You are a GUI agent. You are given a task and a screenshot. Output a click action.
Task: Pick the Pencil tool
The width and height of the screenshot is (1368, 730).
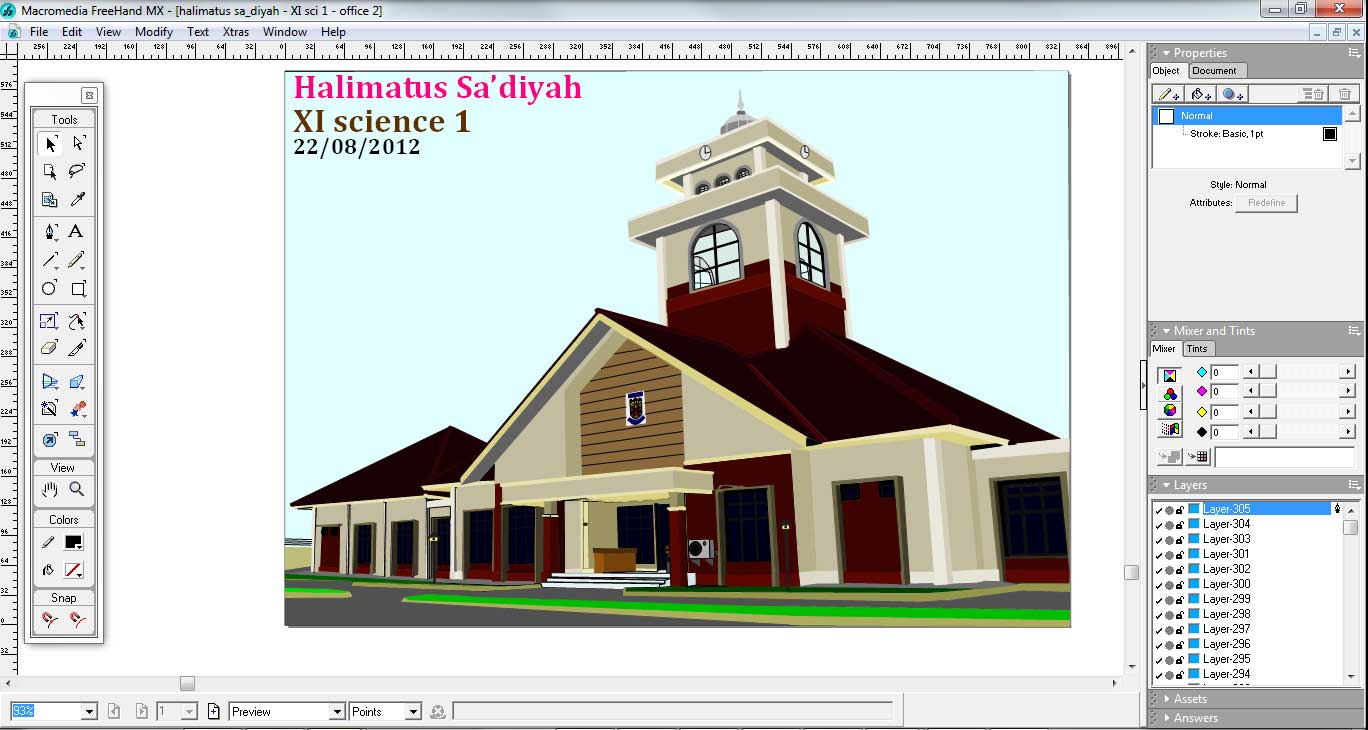click(78, 260)
